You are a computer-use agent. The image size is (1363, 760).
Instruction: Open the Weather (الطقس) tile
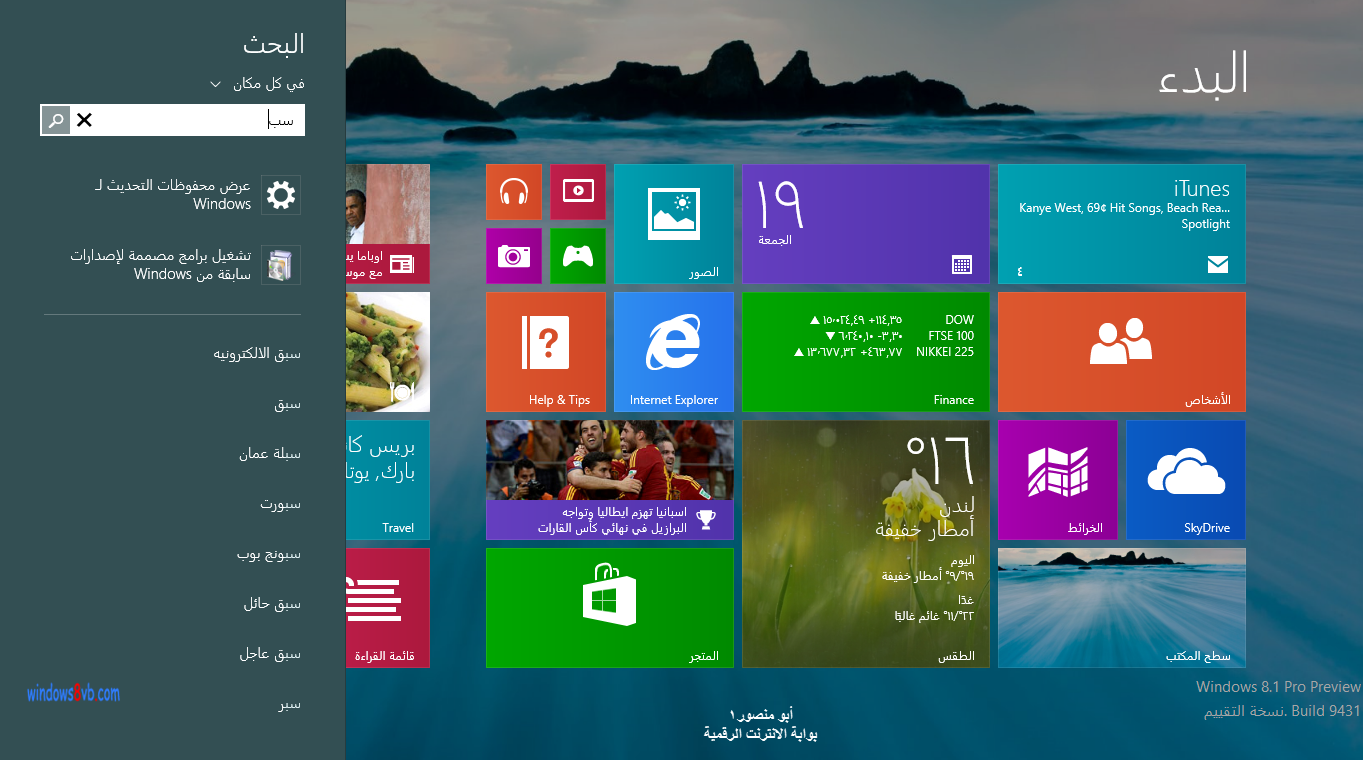coord(865,544)
